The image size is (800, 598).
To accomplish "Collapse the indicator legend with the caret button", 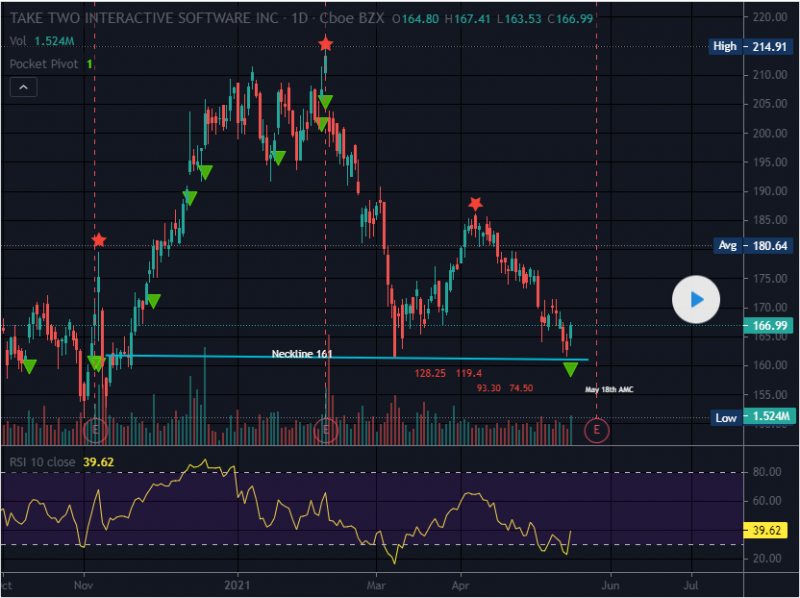I will tap(23, 87).
